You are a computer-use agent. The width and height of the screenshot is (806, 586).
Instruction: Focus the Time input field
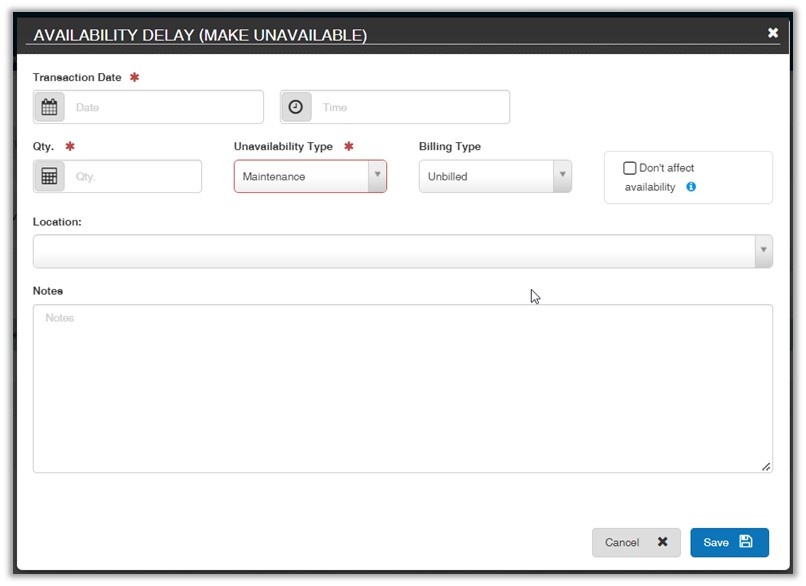click(410, 107)
